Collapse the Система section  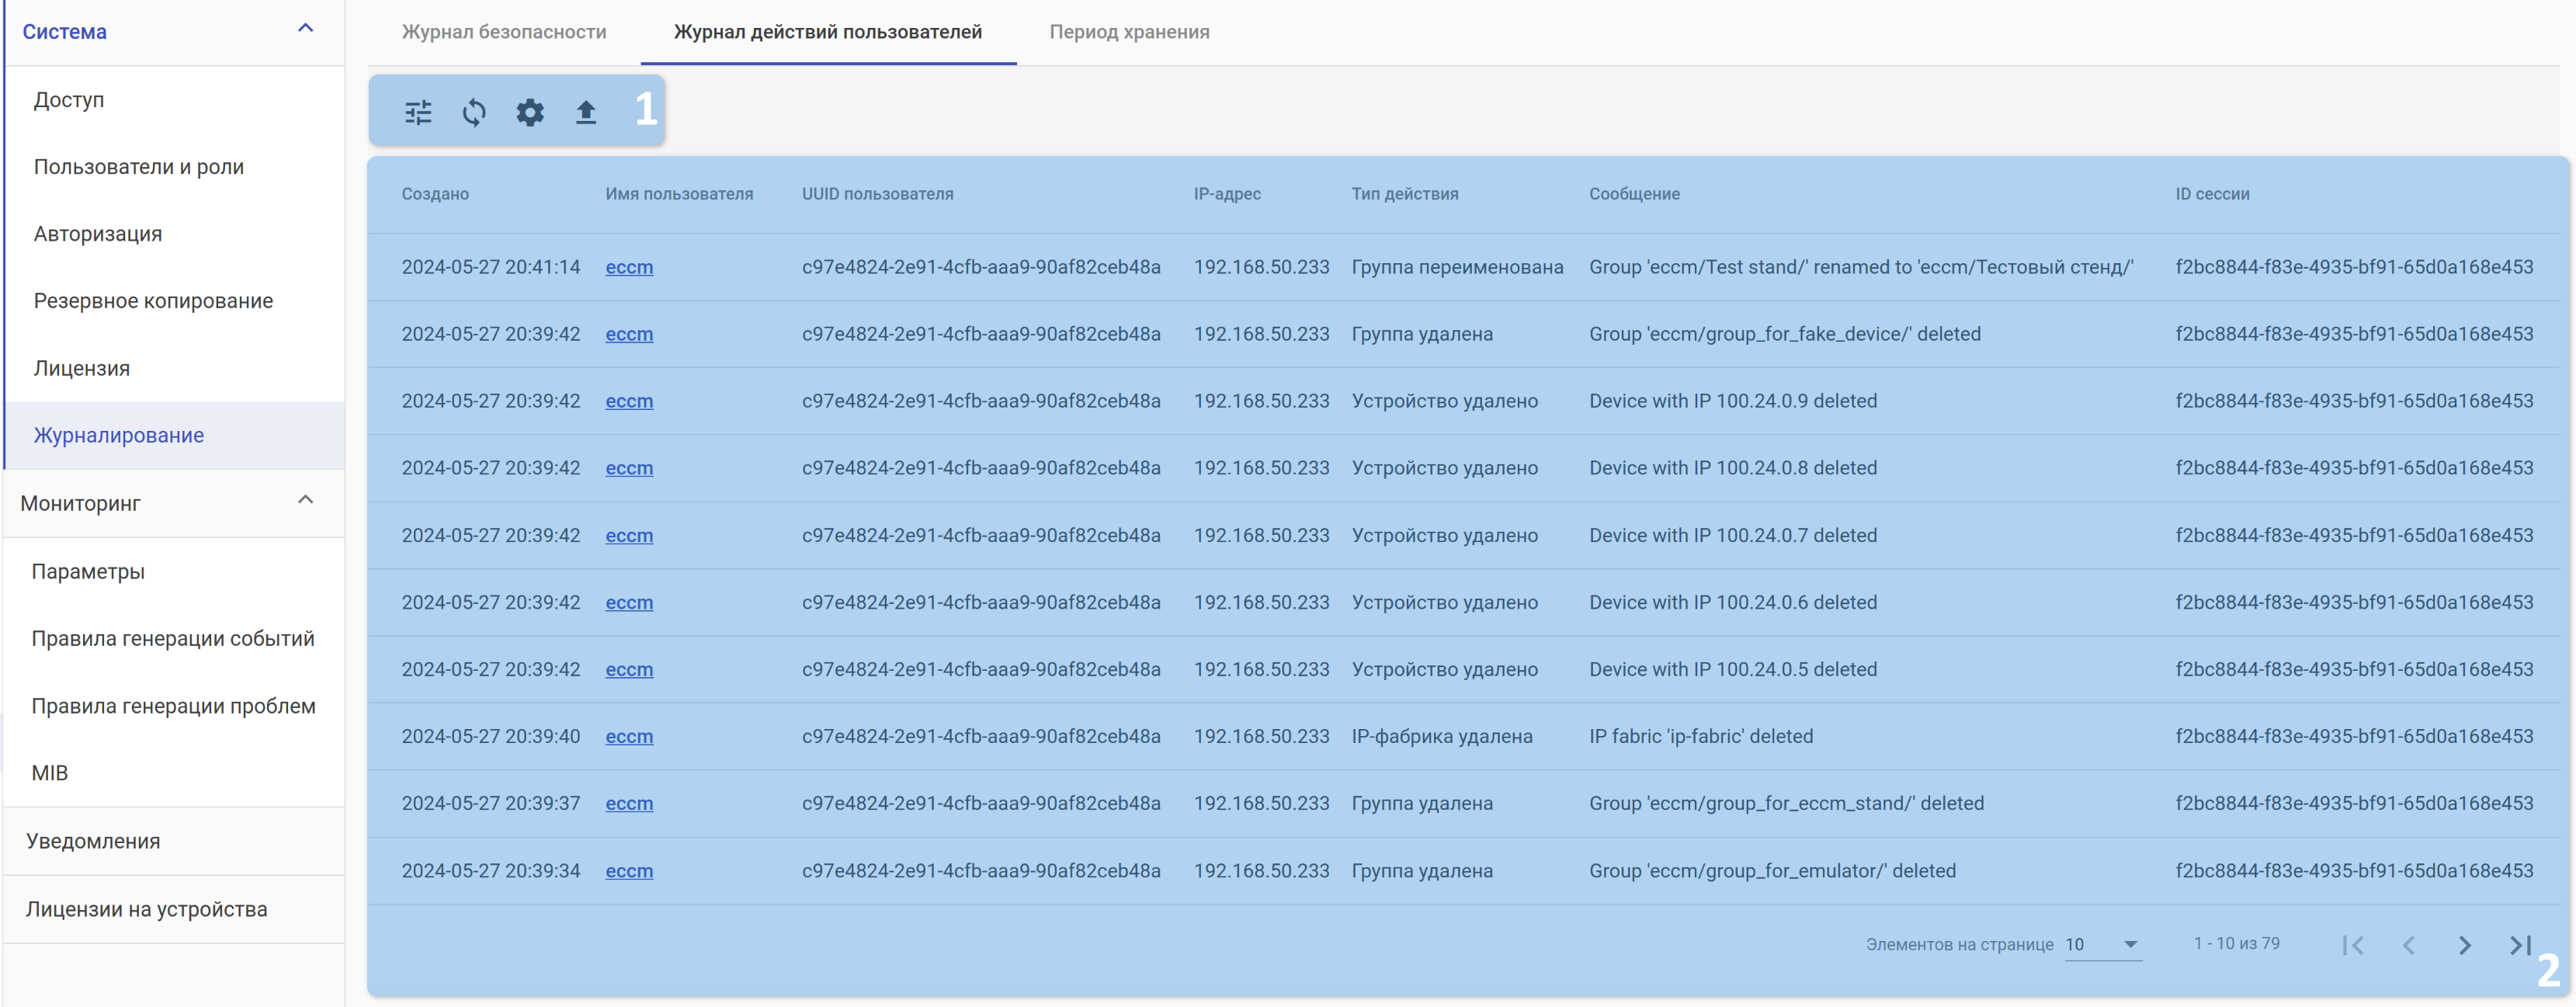click(306, 29)
